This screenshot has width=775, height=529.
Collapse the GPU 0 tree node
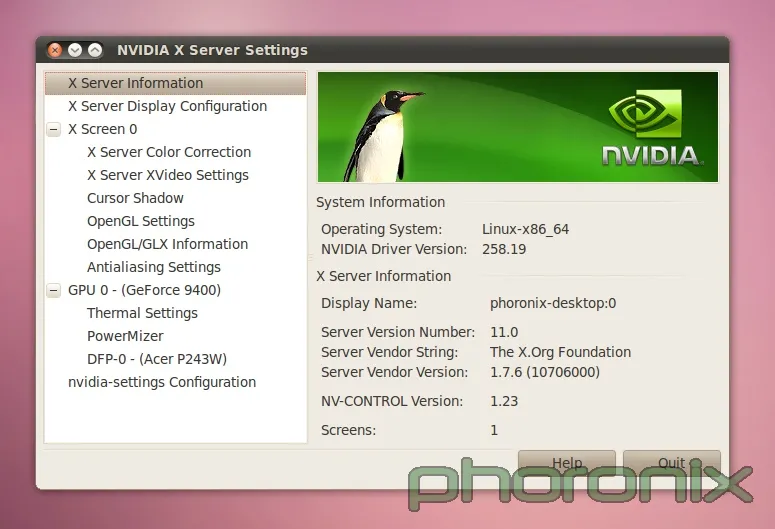point(54,290)
